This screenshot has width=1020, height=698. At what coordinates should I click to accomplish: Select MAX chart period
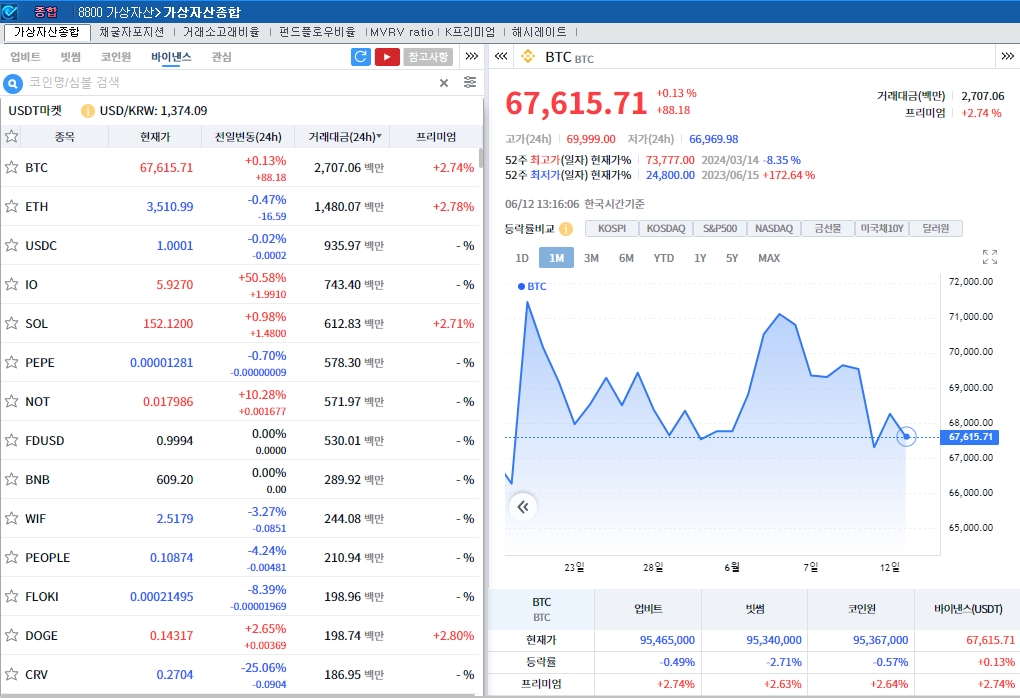click(768, 258)
